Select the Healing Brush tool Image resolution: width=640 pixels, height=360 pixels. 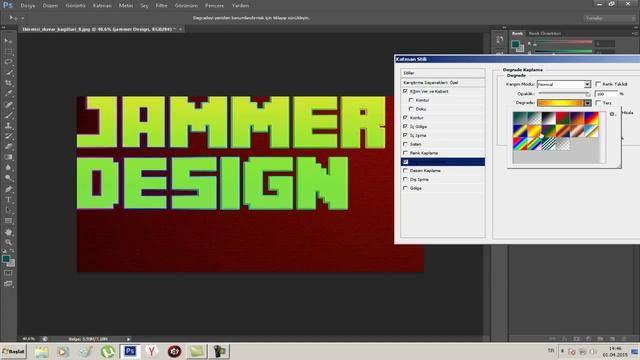[8, 105]
